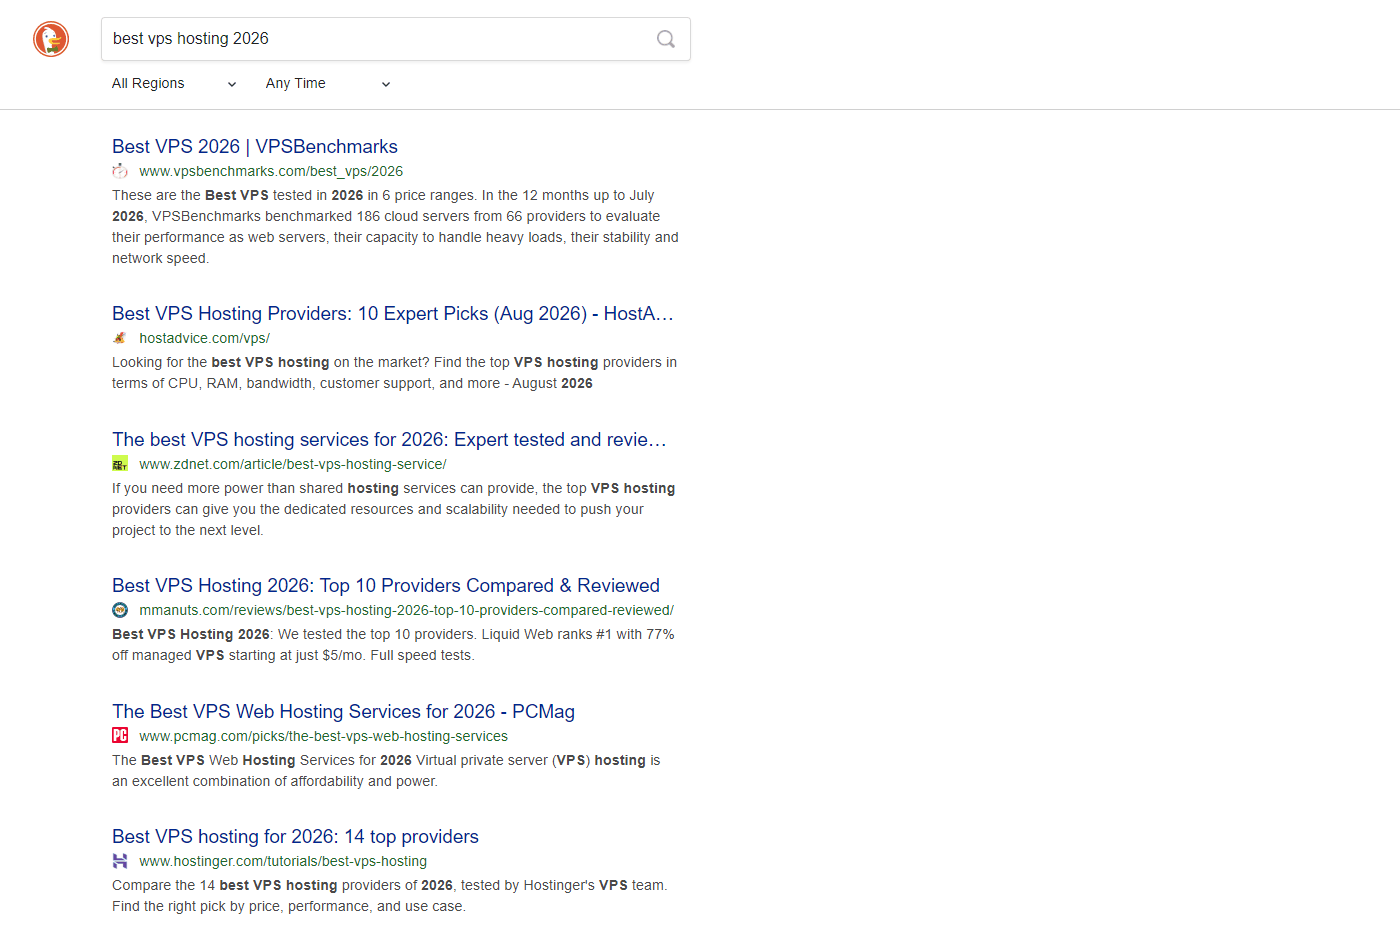Click ZDNET favicon beside zdnet.com URL
The height and width of the screenshot is (950, 1400).
pos(120,464)
